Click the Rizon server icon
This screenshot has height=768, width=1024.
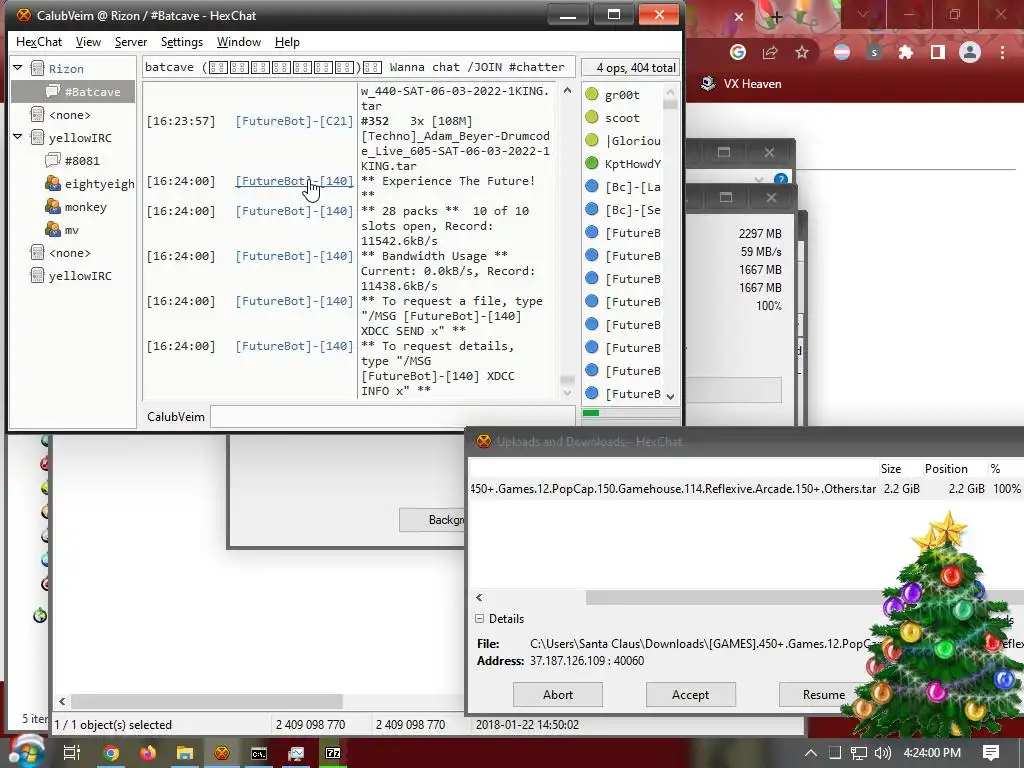click(37, 69)
